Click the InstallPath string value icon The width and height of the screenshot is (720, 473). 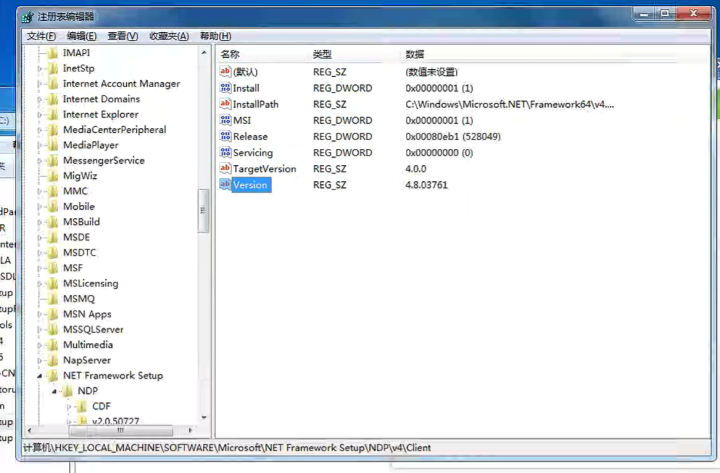click(x=225, y=104)
